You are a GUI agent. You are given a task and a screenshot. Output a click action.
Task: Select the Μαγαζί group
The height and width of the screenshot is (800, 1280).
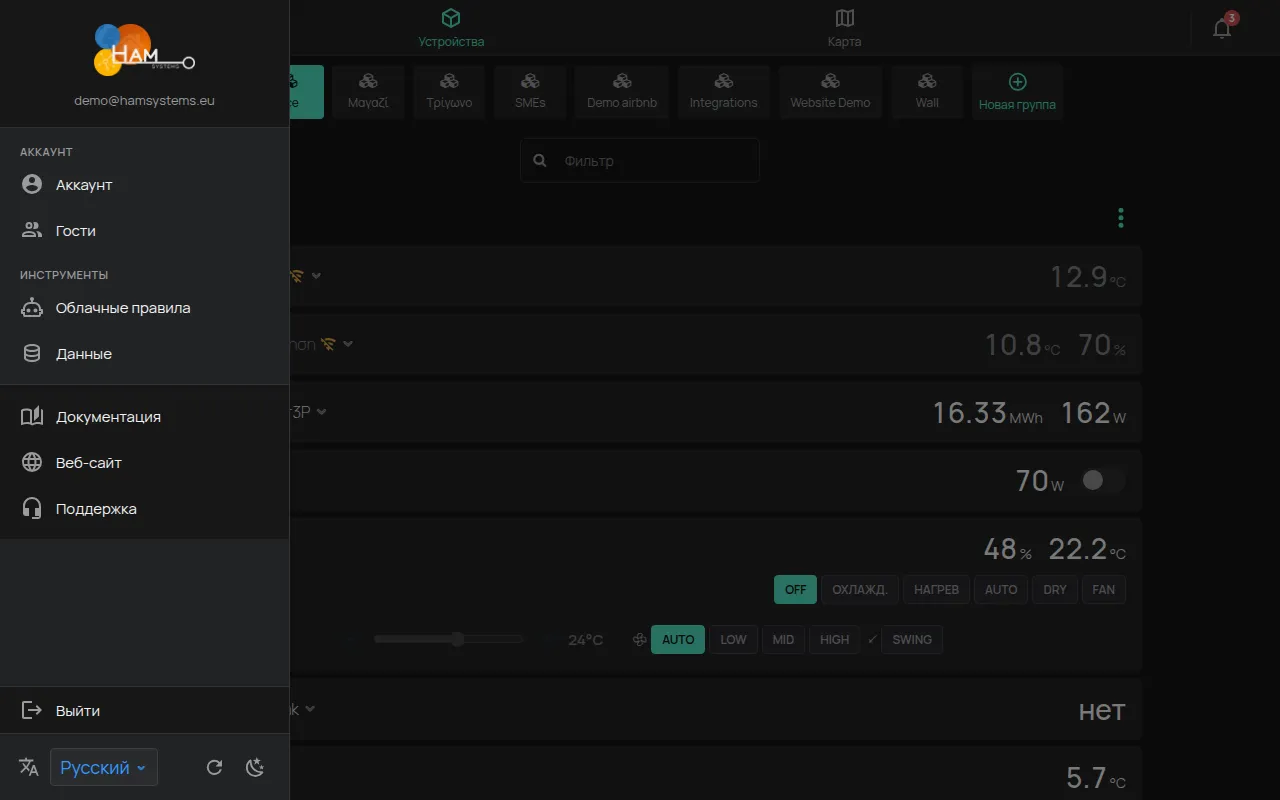pyautogui.click(x=368, y=92)
